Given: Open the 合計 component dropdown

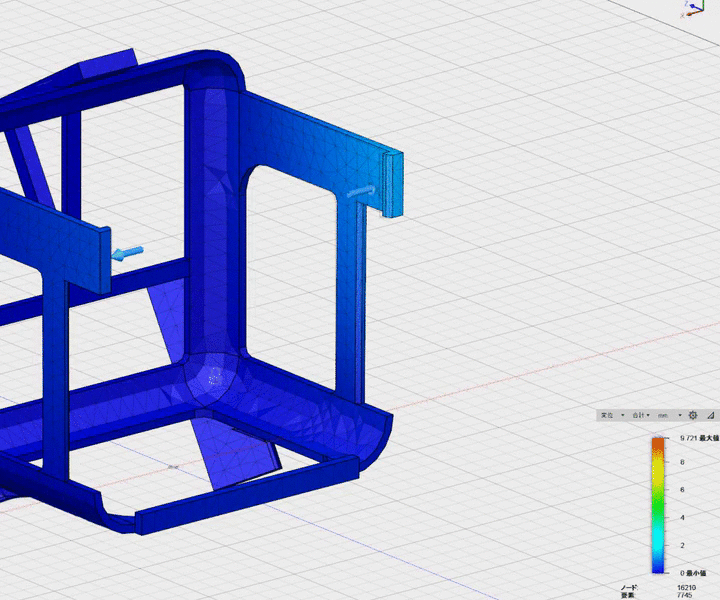Looking at the screenshot, I should 641,415.
